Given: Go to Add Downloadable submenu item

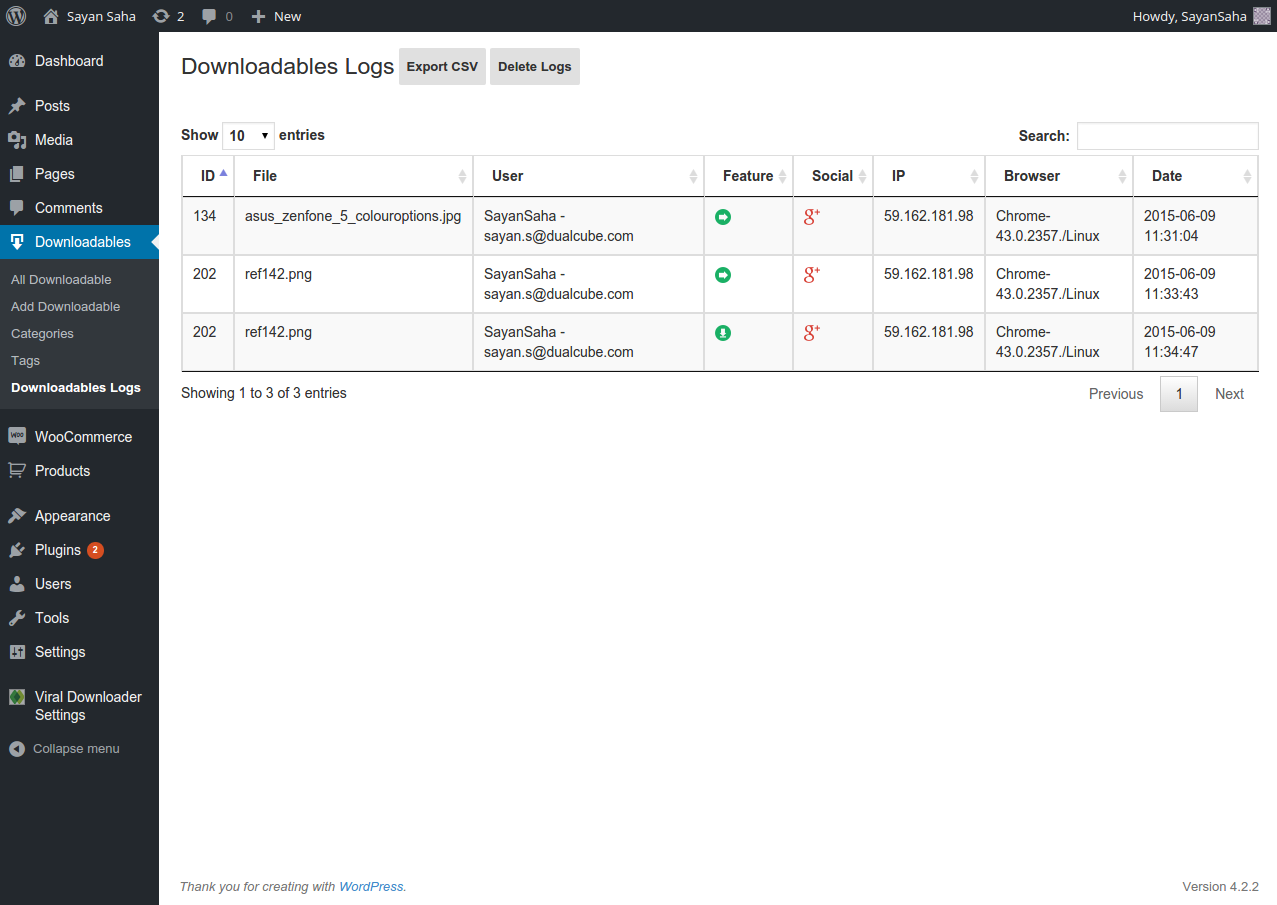Looking at the screenshot, I should click(x=65, y=307).
